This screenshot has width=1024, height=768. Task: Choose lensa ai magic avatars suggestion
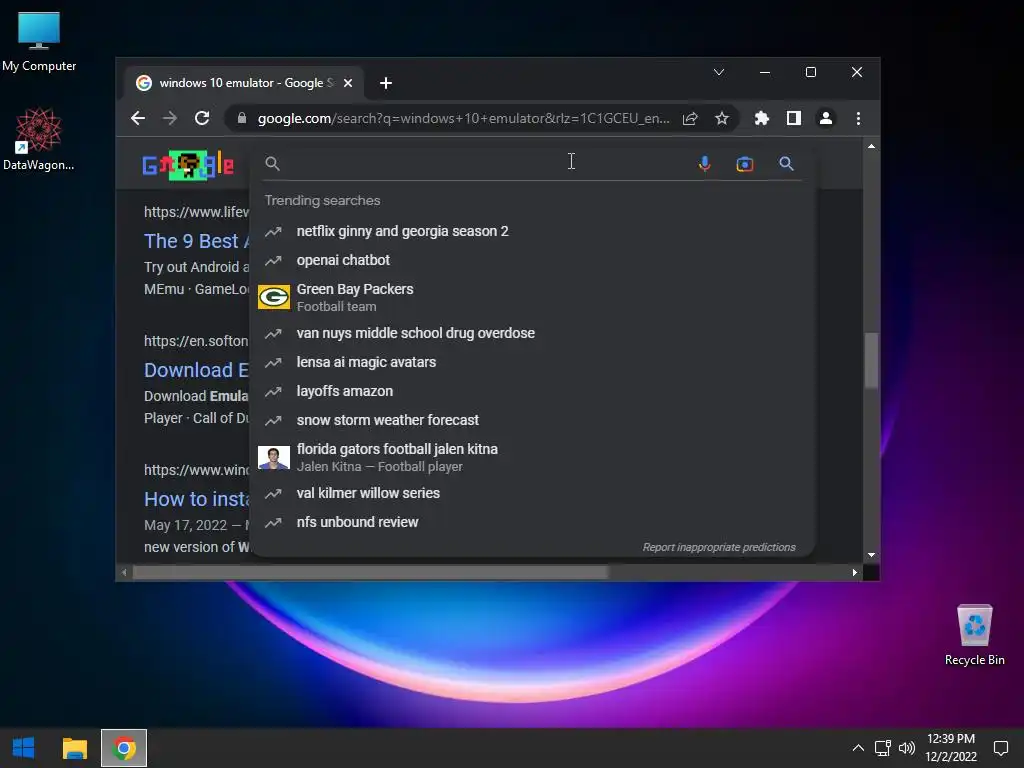click(x=532, y=362)
